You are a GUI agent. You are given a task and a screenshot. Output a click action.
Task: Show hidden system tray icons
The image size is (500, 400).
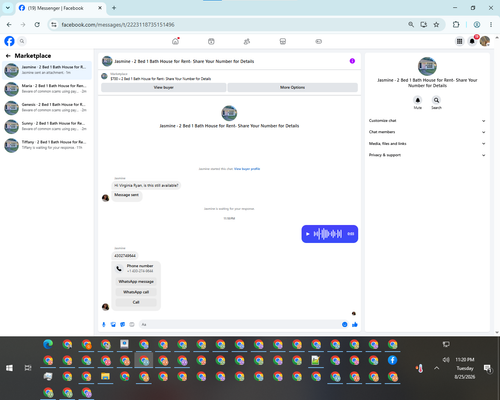click(x=436, y=368)
